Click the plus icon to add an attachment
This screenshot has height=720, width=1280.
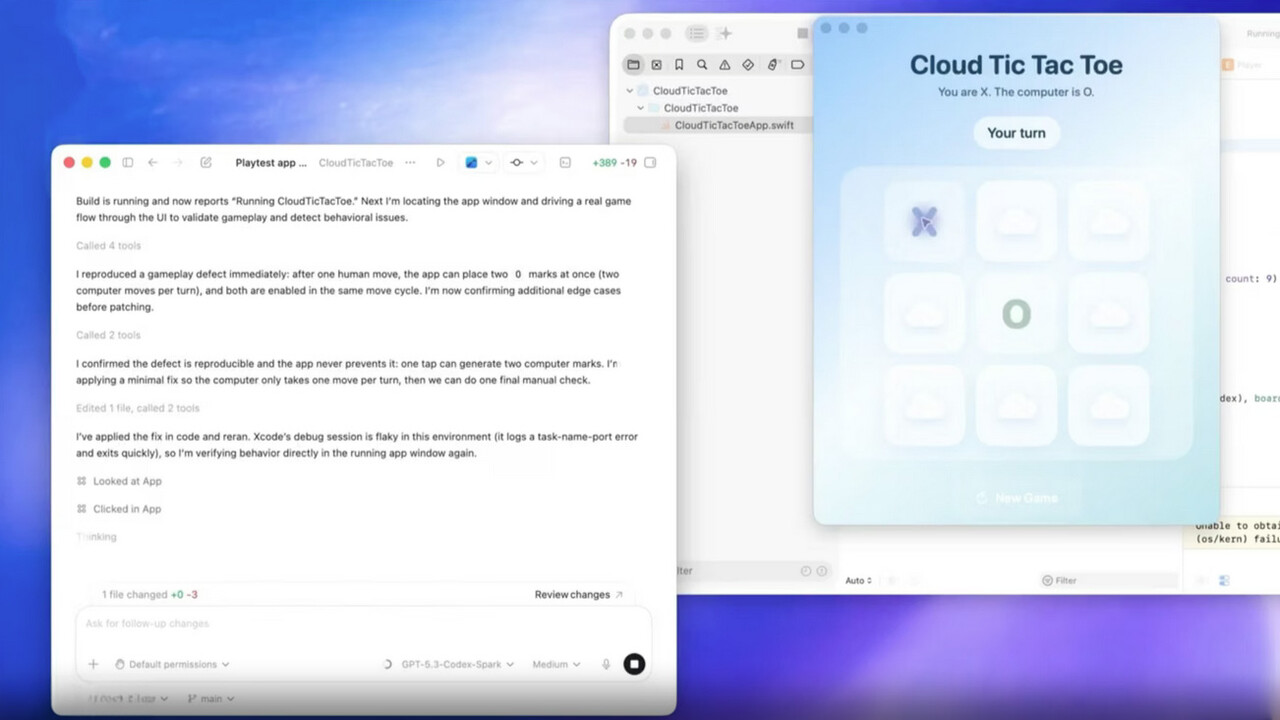coord(92,663)
